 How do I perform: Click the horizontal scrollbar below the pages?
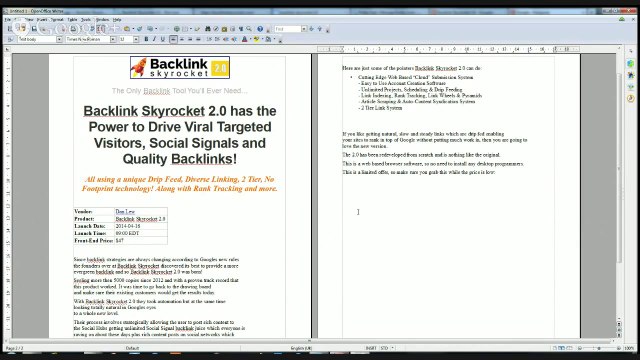[x=310, y=341]
